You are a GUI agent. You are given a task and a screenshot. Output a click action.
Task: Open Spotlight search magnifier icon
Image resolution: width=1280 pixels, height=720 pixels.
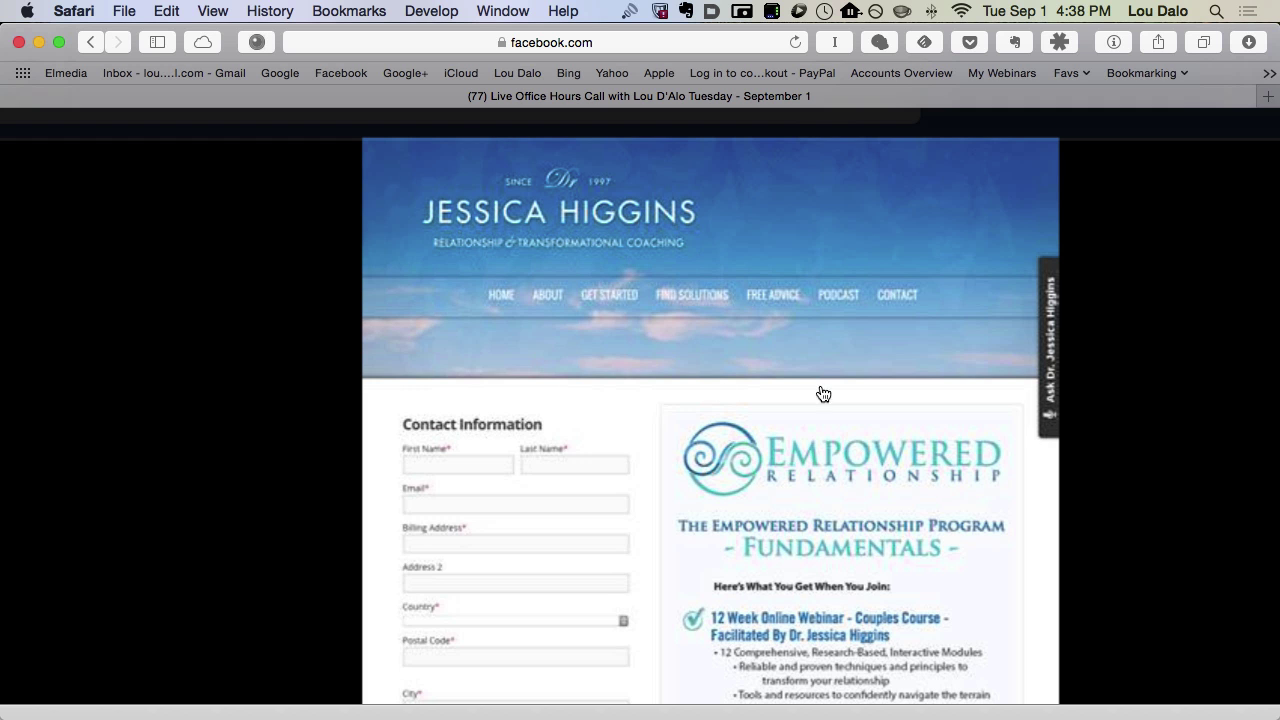point(1216,11)
